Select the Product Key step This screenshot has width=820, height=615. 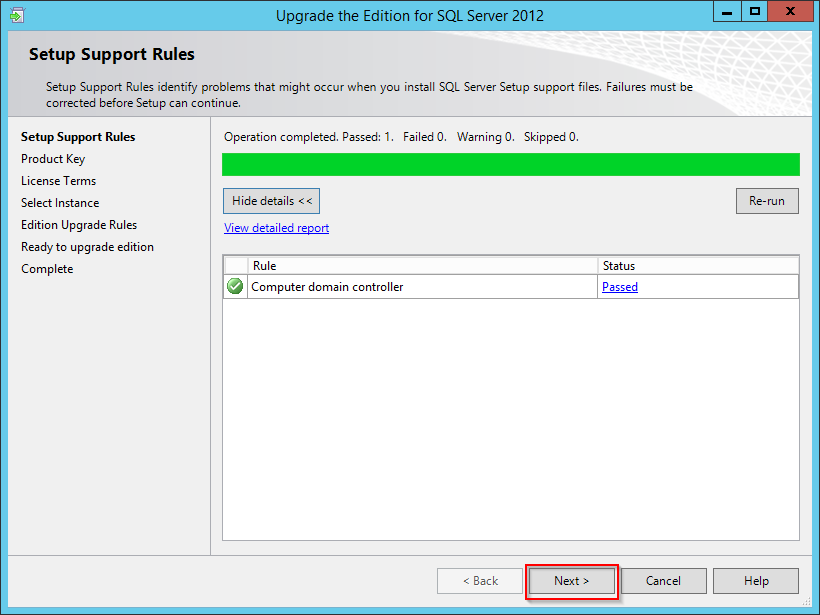[53, 159]
